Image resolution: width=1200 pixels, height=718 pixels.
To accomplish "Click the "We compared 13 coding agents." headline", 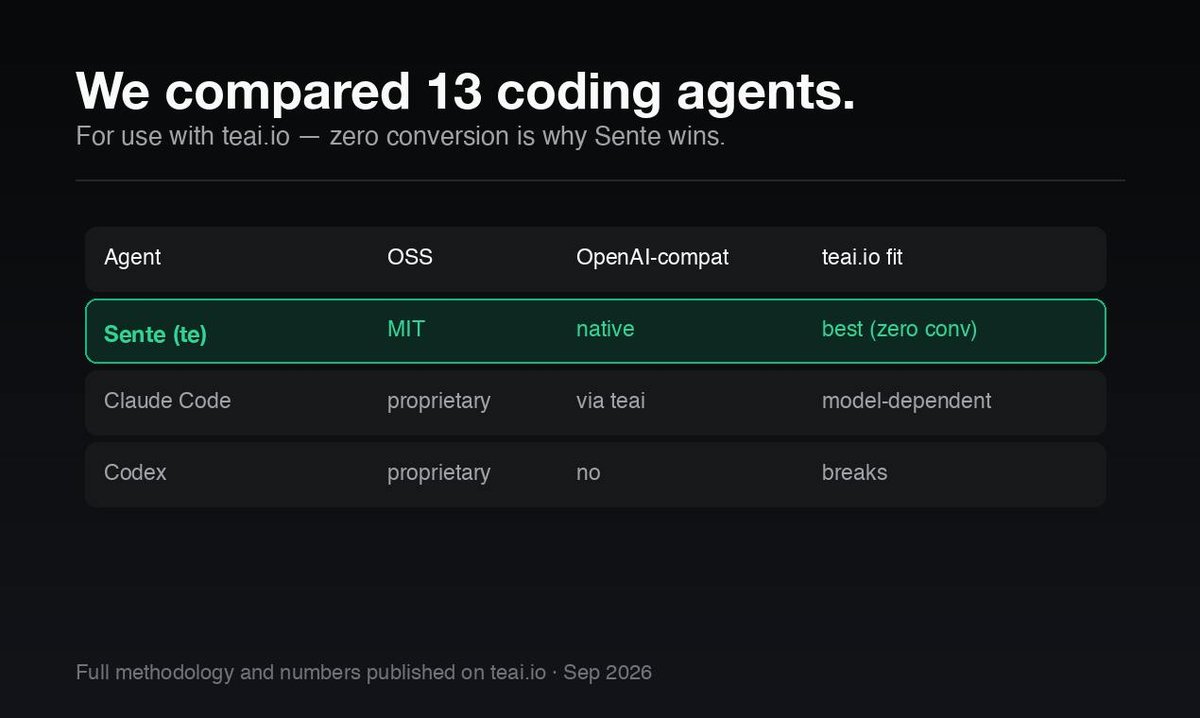I will tap(465, 93).
